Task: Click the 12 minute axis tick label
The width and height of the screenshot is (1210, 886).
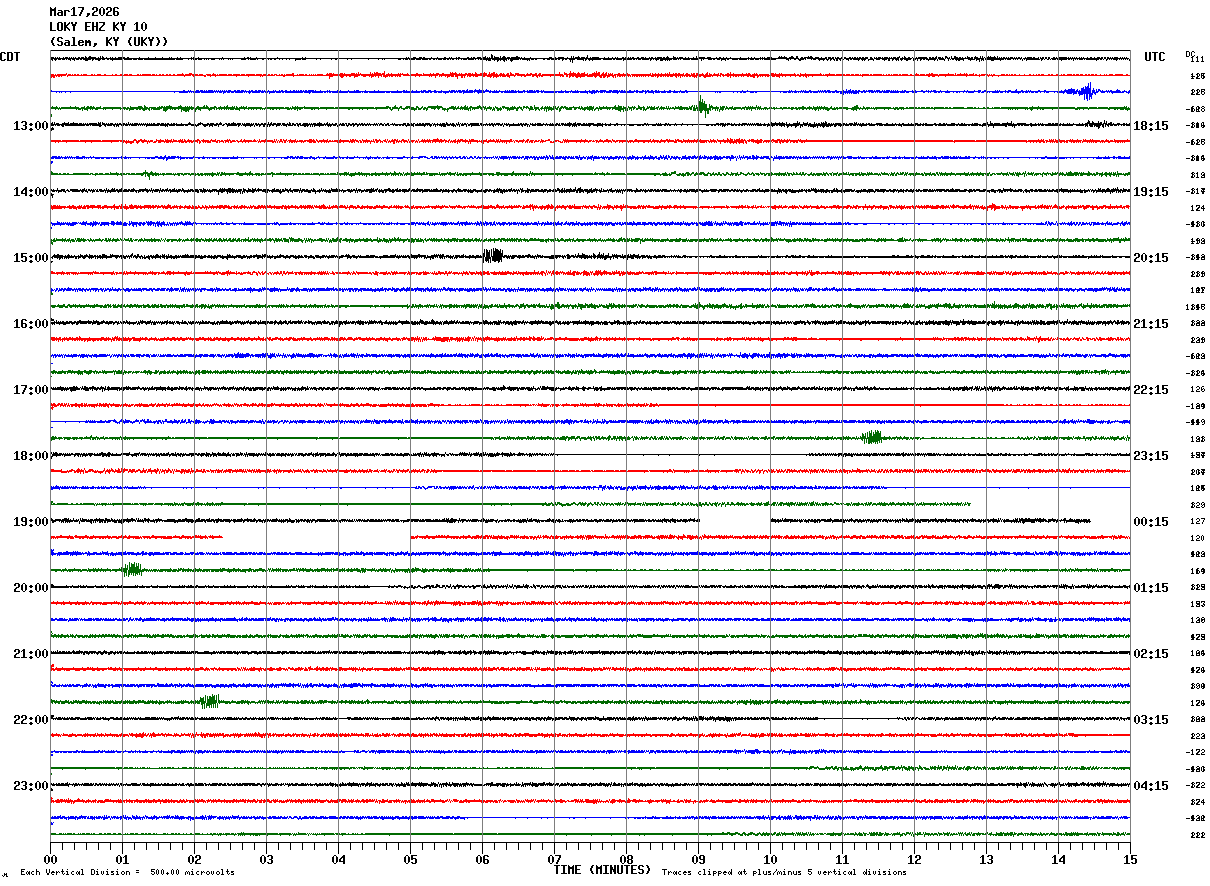Action: tap(914, 859)
